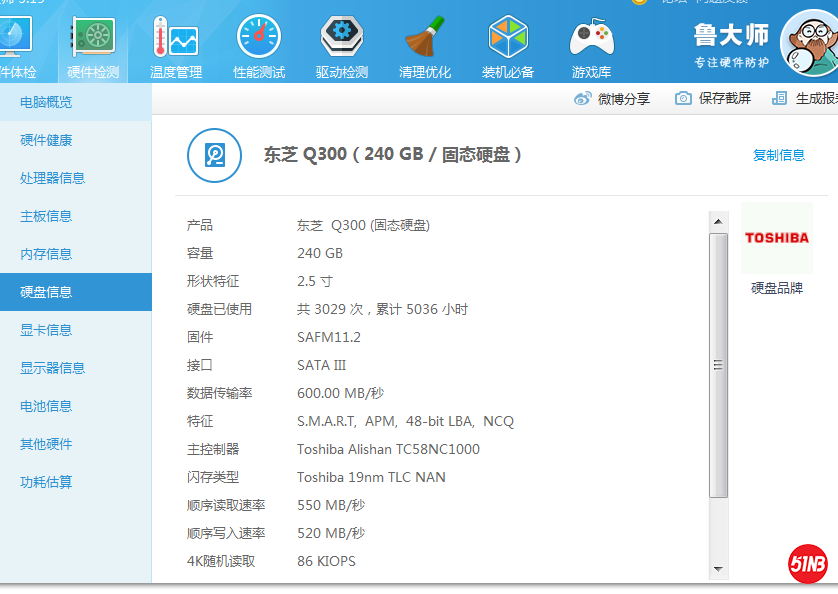
Task: Open the 温度管理 temperature icon
Action: (x=175, y=40)
